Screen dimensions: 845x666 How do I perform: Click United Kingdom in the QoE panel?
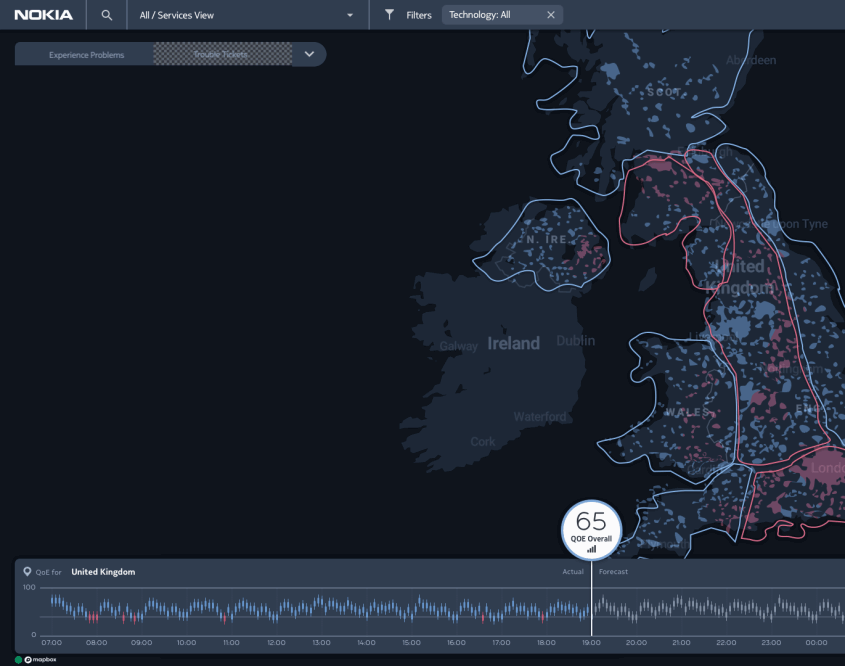point(103,572)
